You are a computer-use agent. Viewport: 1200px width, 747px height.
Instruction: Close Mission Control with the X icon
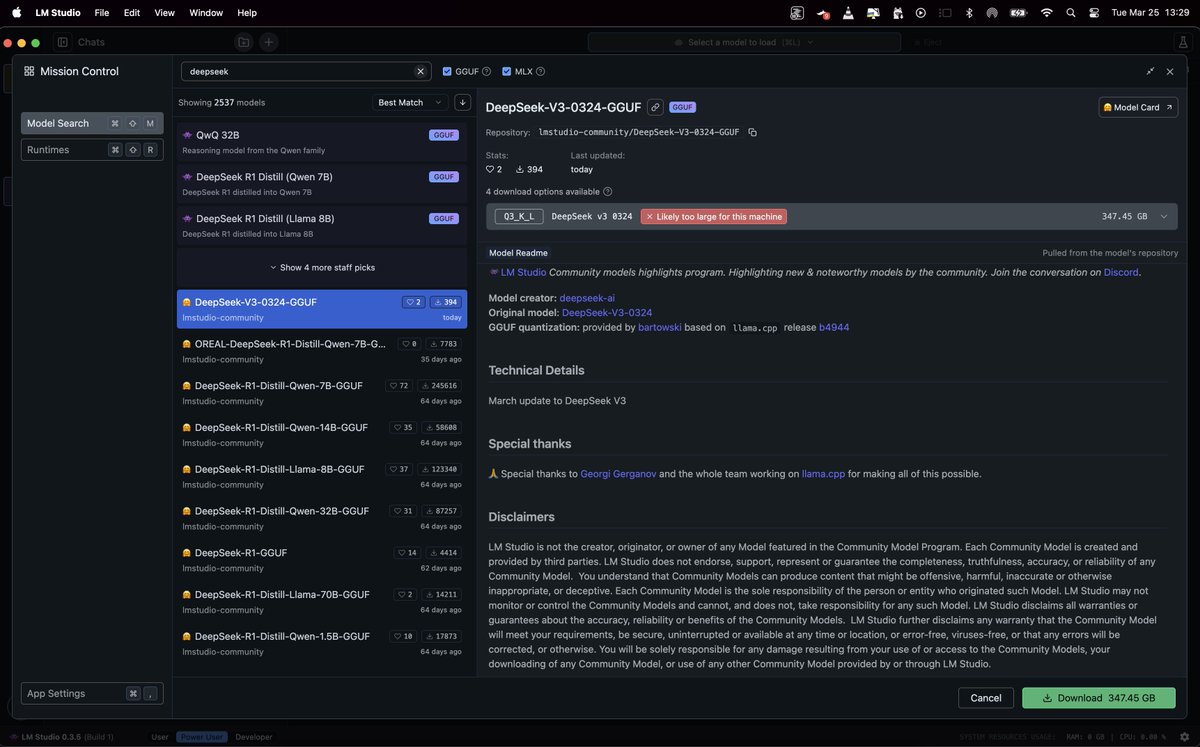(1170, 71)
